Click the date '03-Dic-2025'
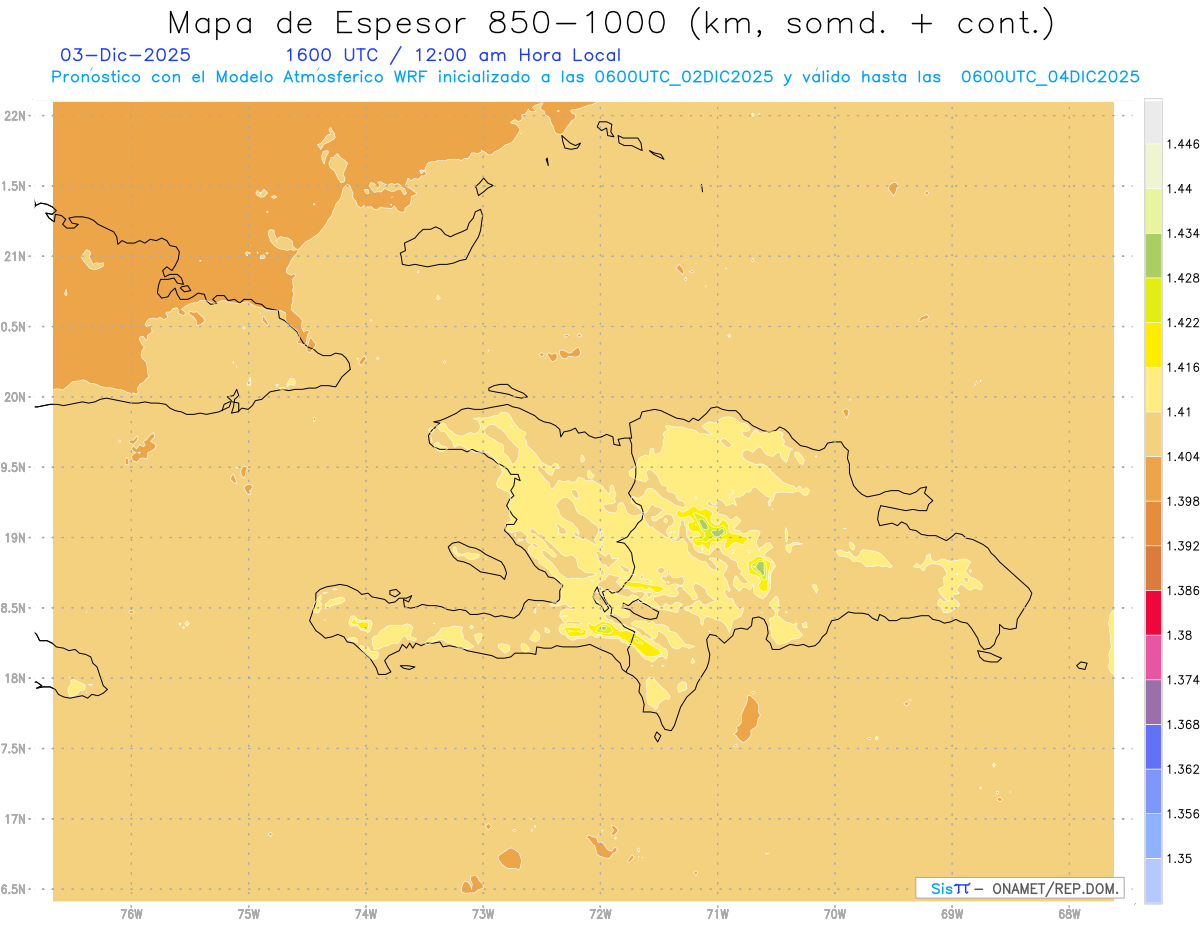 point(125,55)
